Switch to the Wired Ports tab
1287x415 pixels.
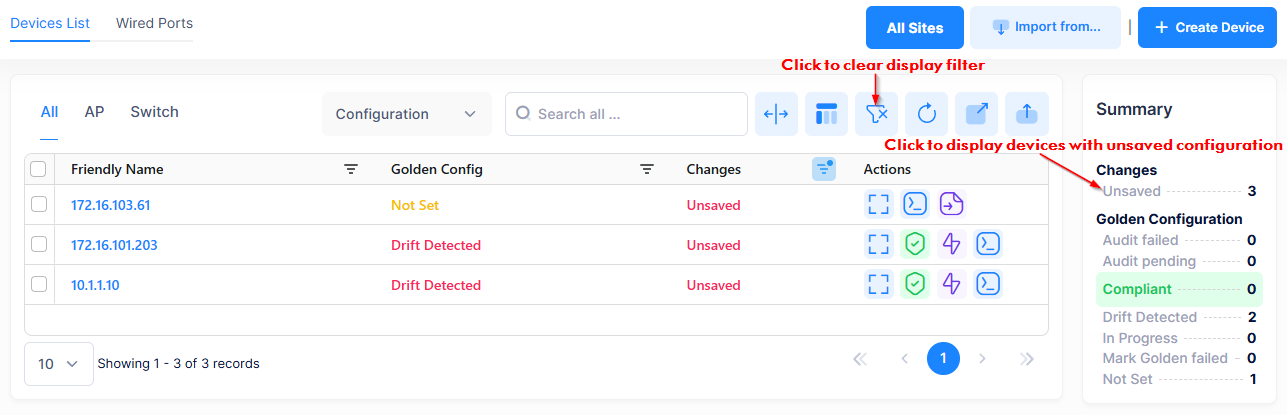click(x=154, y=23)
